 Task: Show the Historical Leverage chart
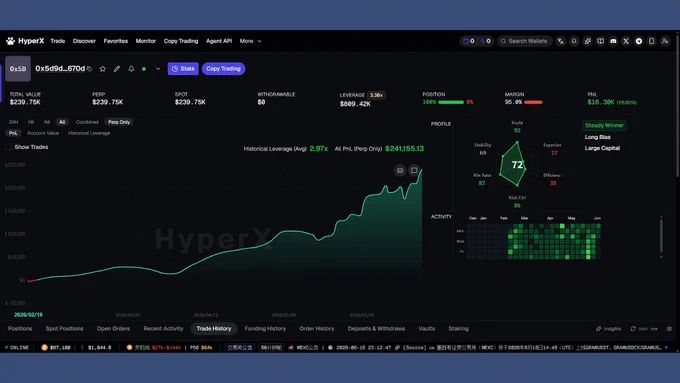coord(89,133)
